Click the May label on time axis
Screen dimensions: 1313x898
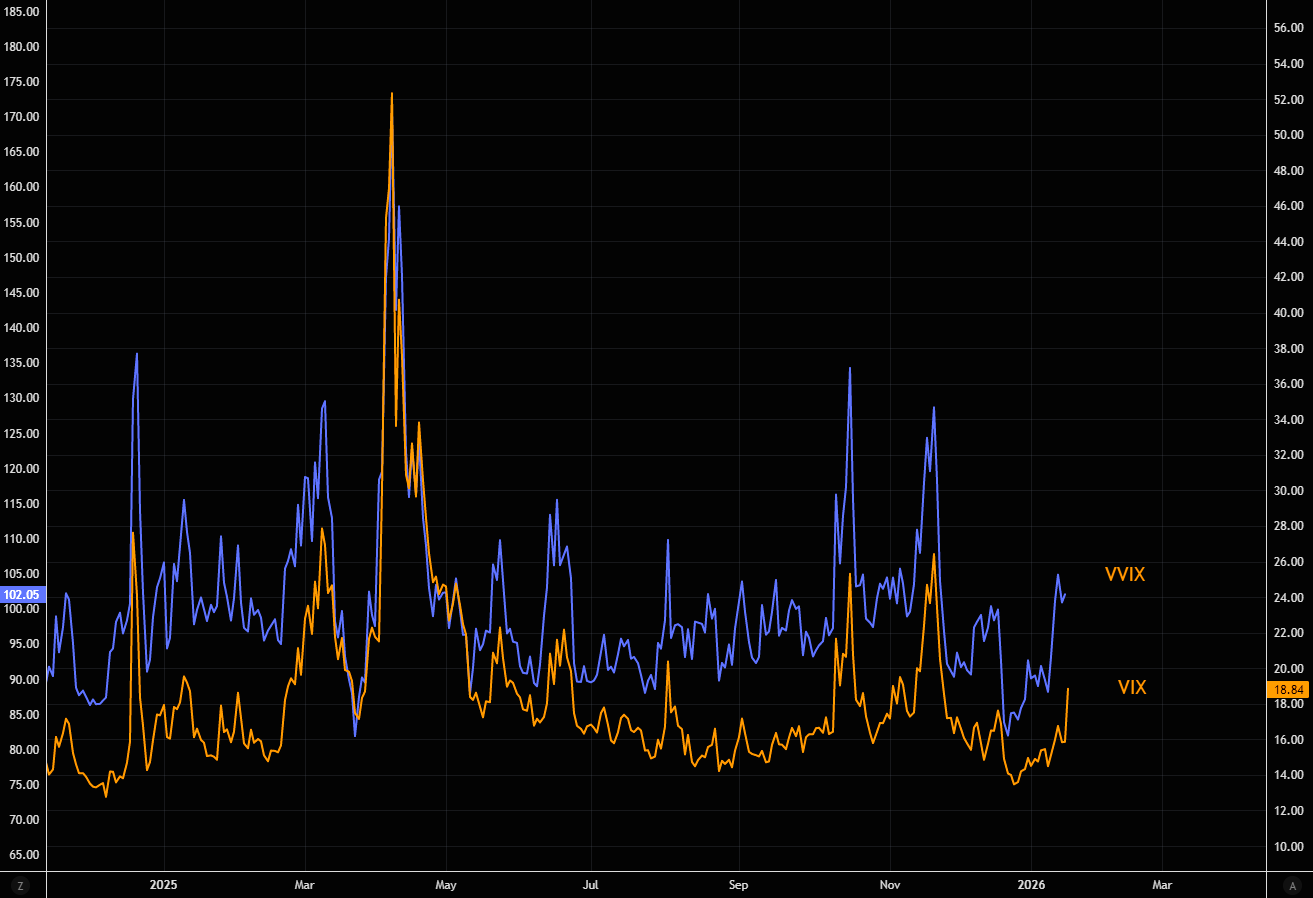pyautogui.click(x=446, y=885)
